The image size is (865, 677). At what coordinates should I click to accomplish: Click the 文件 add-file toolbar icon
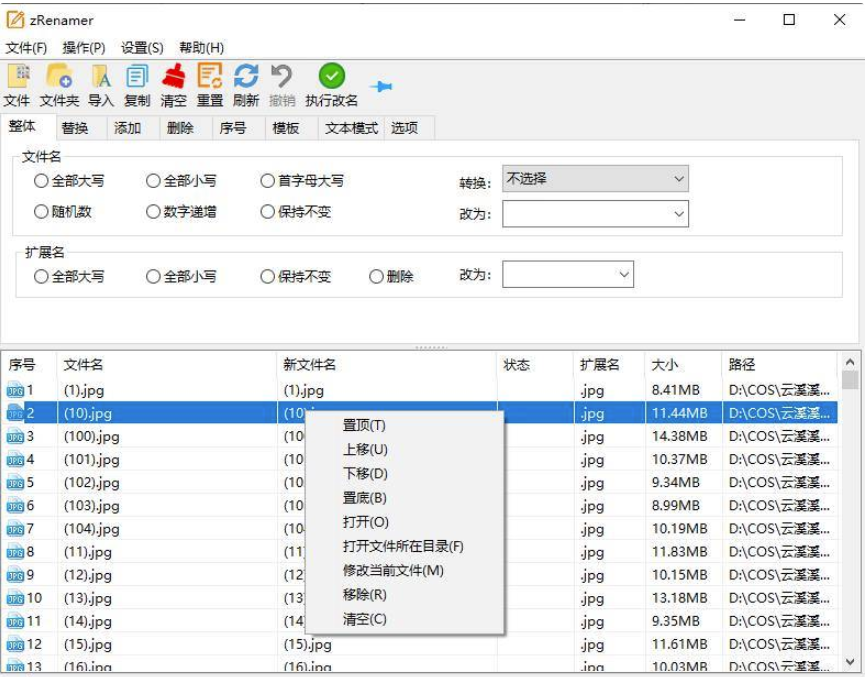(x=17, y=76)
